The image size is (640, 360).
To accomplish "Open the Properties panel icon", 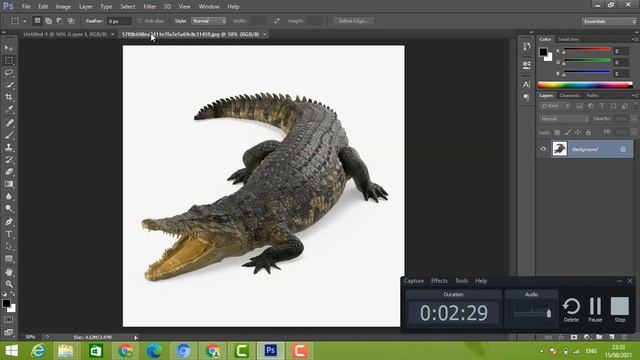I will pos(527,64).
